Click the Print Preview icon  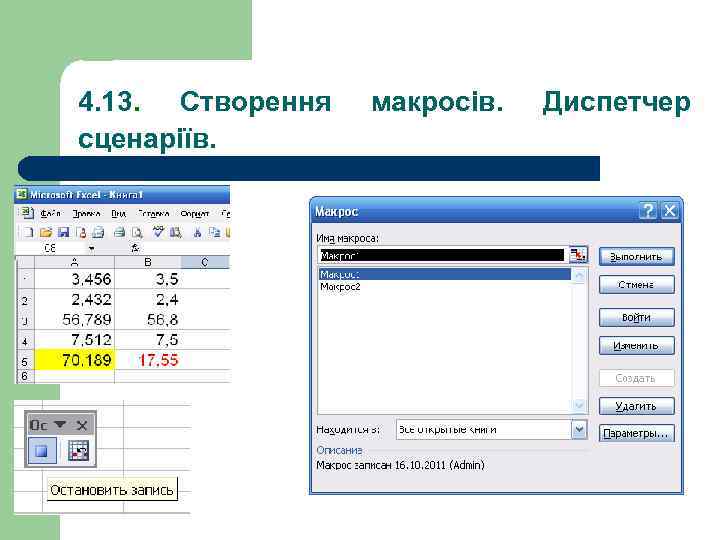tap(137, 232)
